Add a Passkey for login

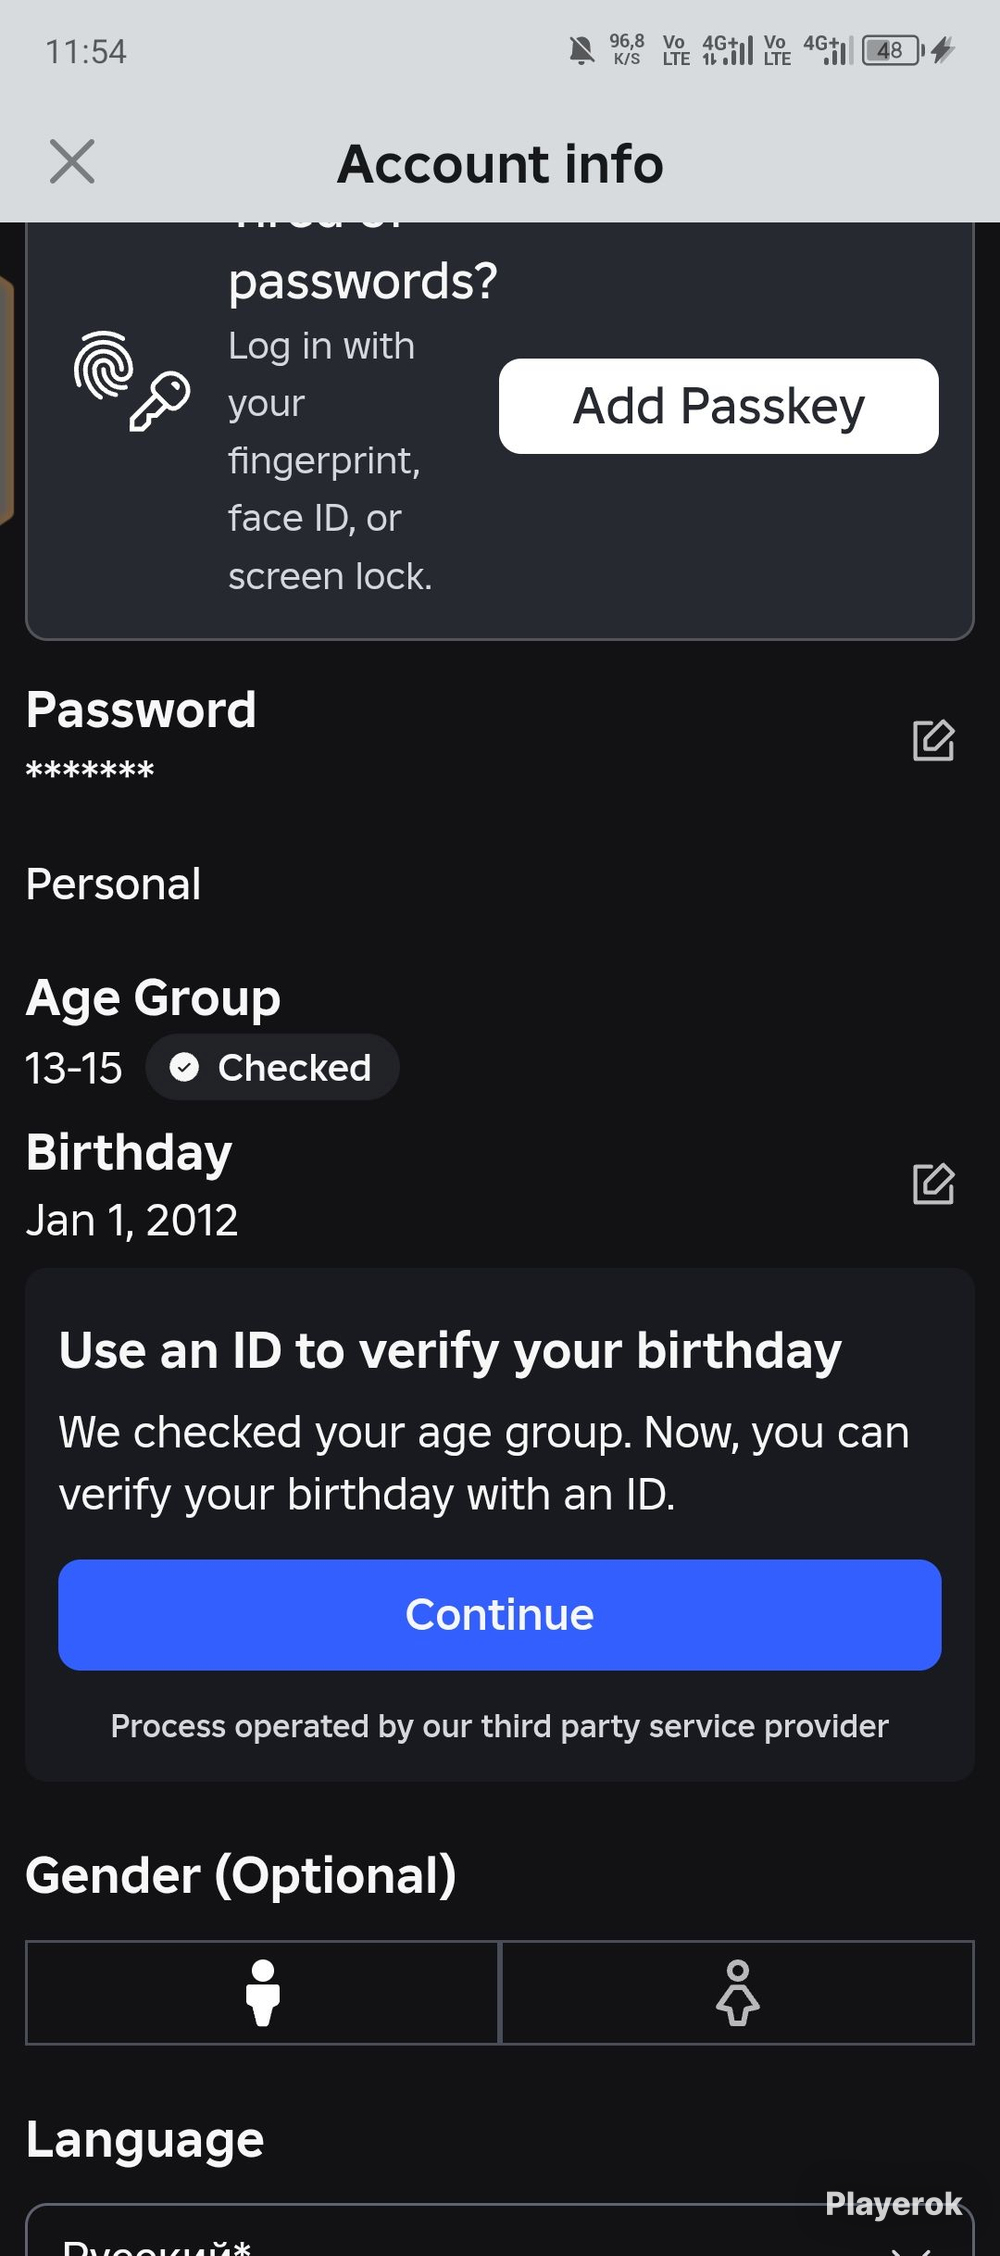[x=718, y=406]
